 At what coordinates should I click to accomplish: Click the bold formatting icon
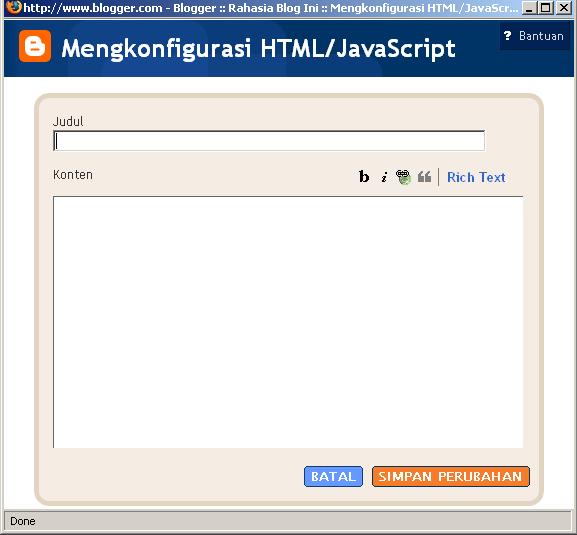364,177
